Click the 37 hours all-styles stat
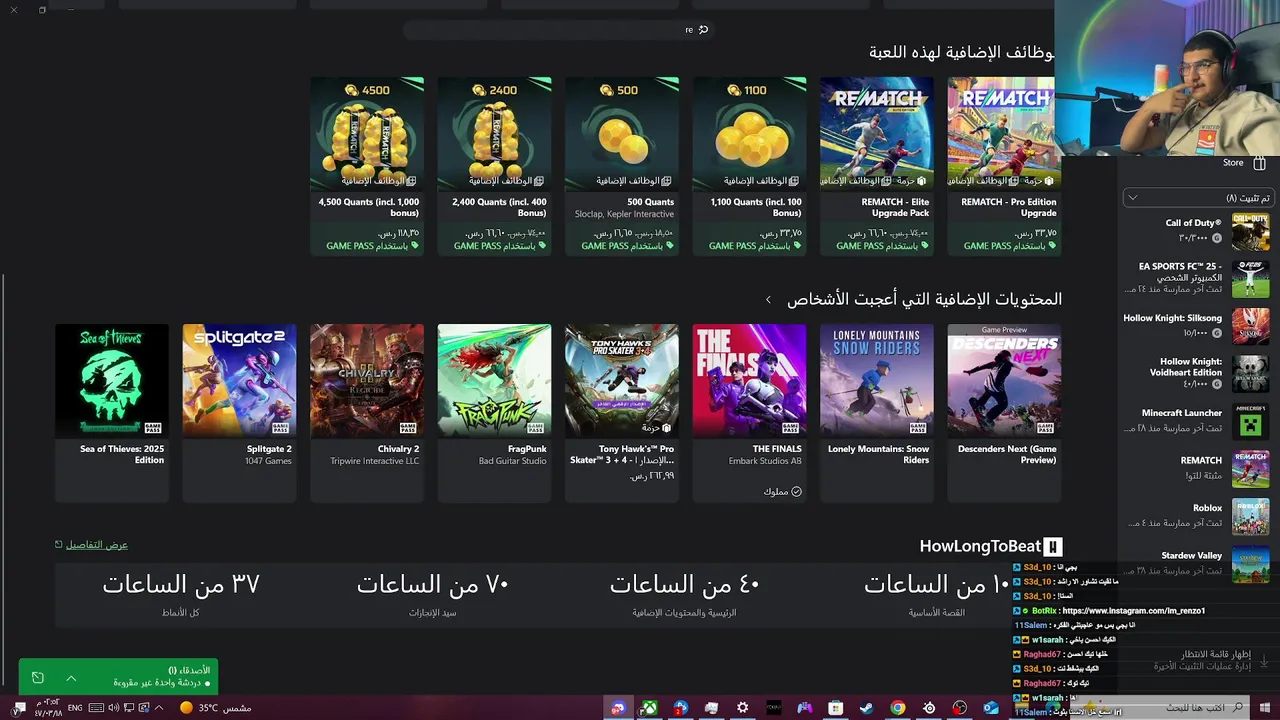Viewport: 1280px width, 720px height. pos(181,594)
